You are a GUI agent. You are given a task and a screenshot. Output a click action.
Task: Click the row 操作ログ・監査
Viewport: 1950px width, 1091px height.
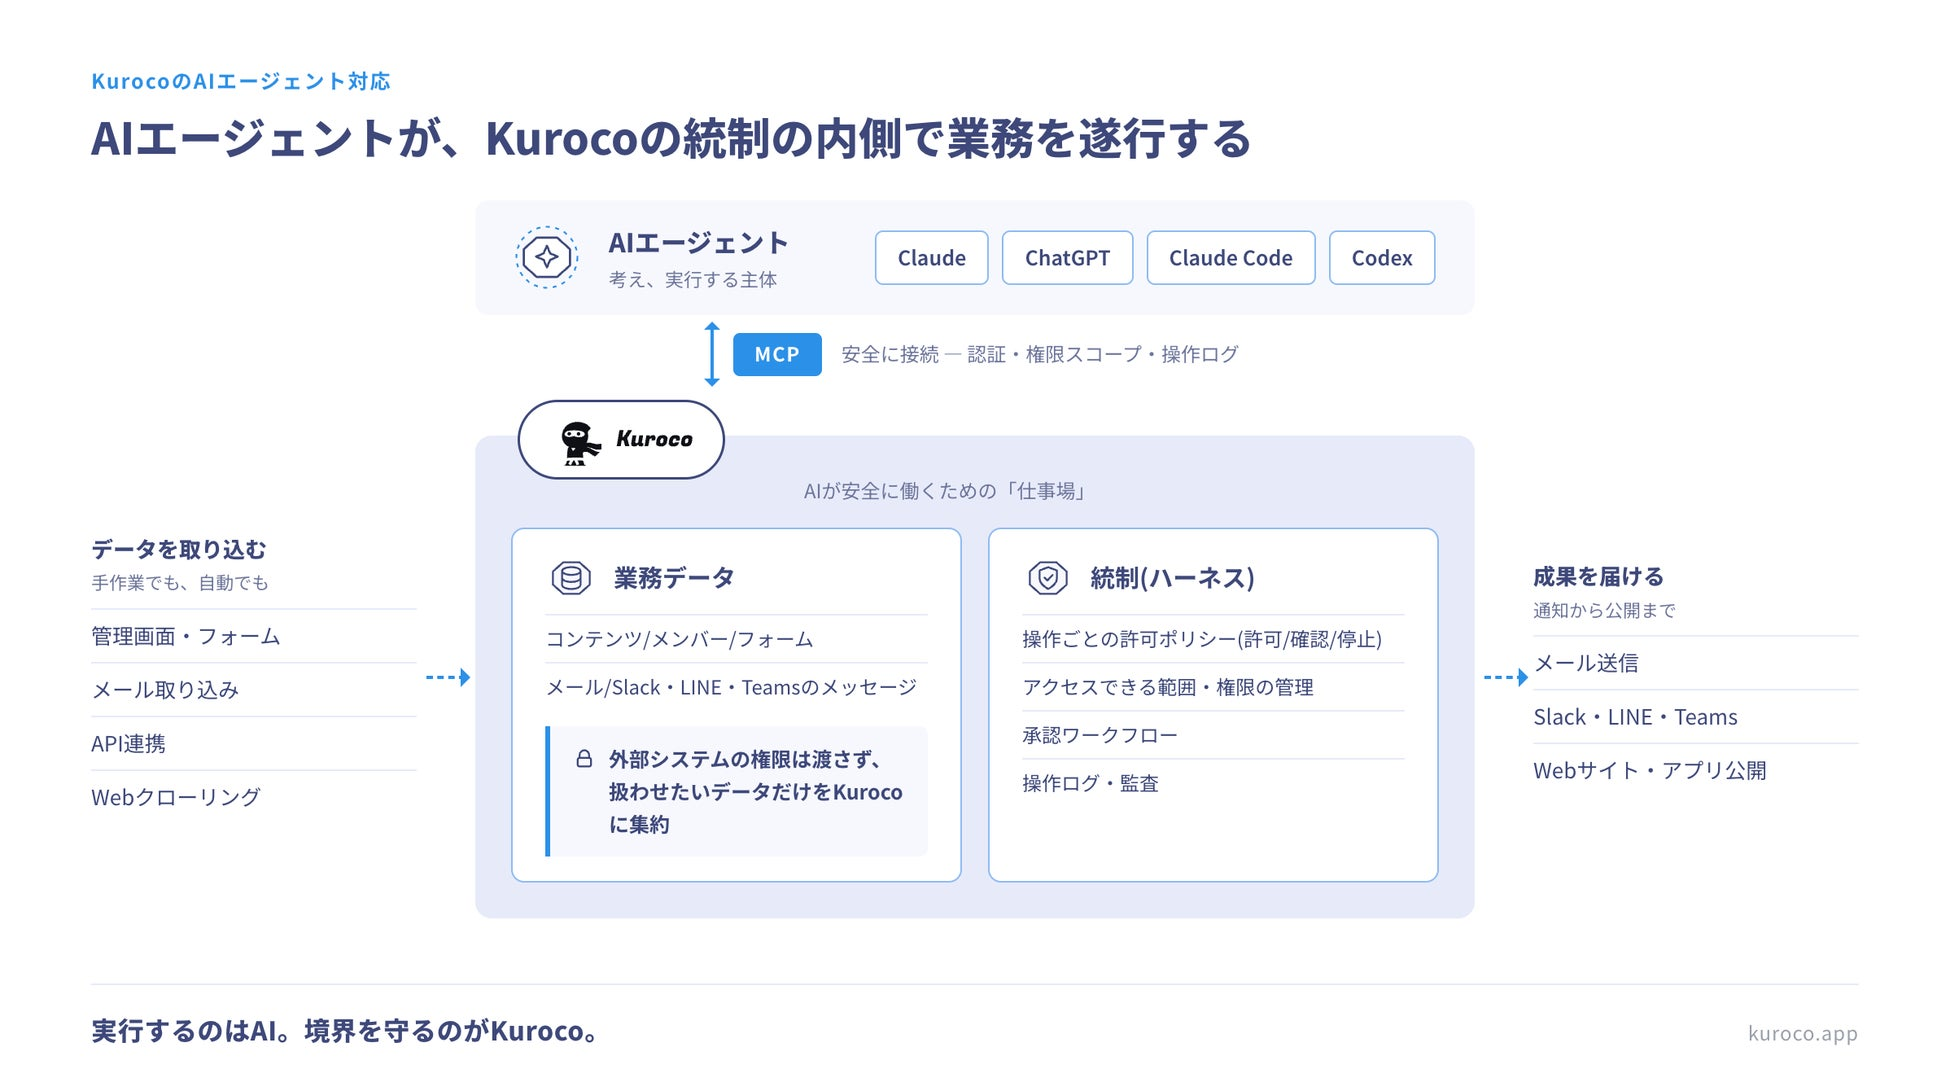pyautogui.click(x=1213, y=783)
